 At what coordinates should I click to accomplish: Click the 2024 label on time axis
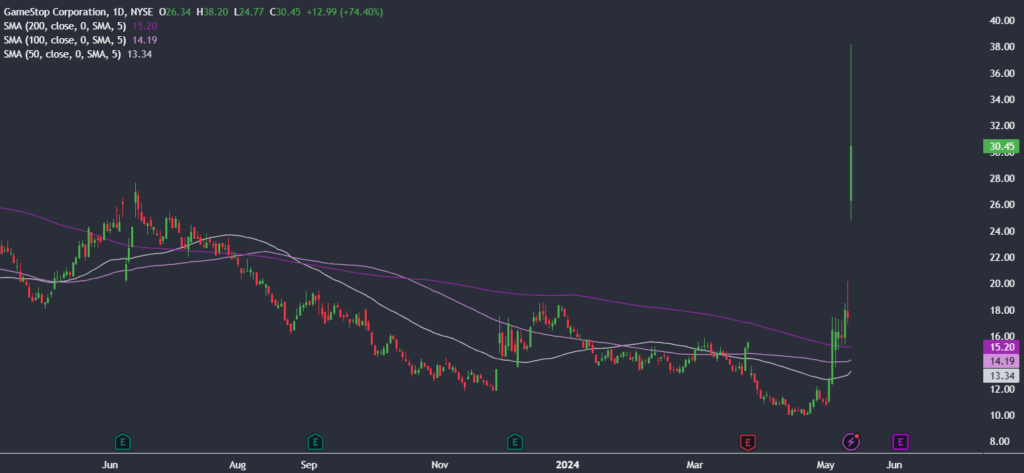pyautogui.click(x=566, y=465)
